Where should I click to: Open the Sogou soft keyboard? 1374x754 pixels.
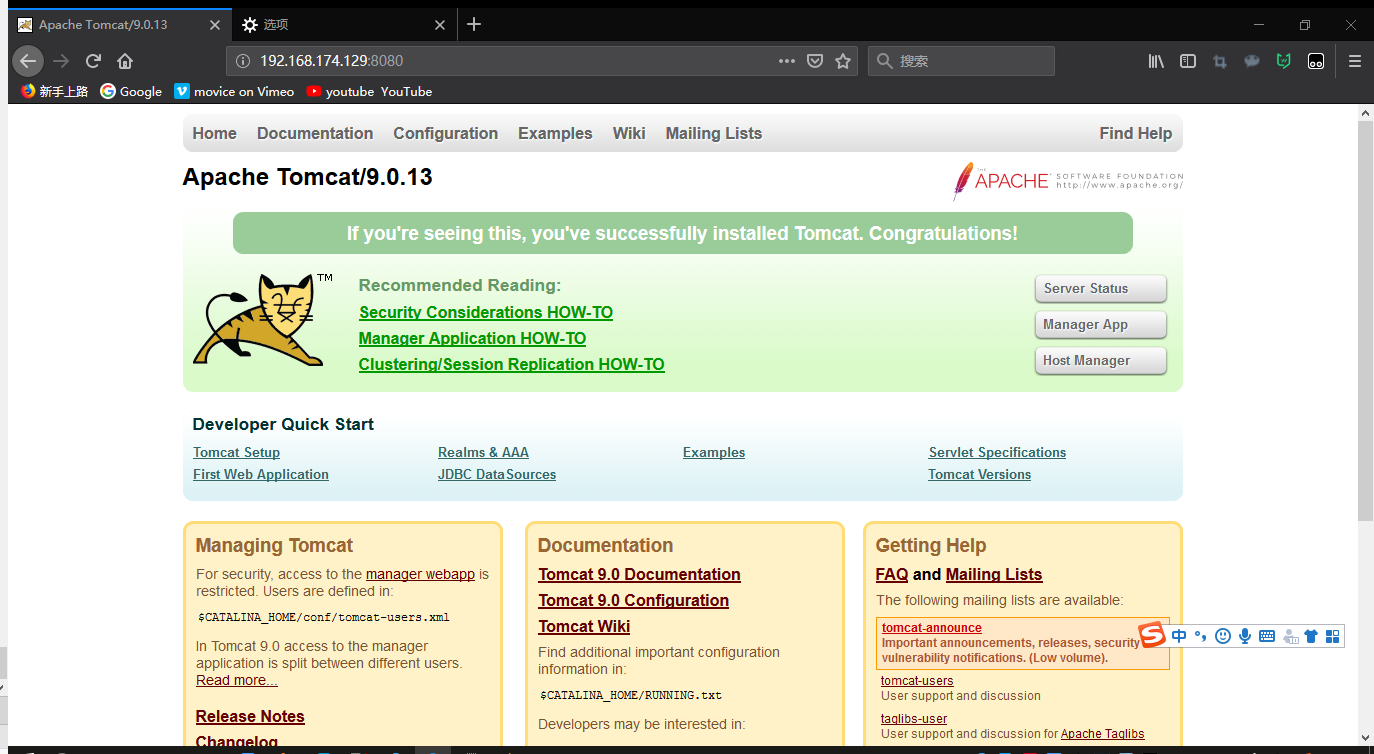click(1267, 636)
